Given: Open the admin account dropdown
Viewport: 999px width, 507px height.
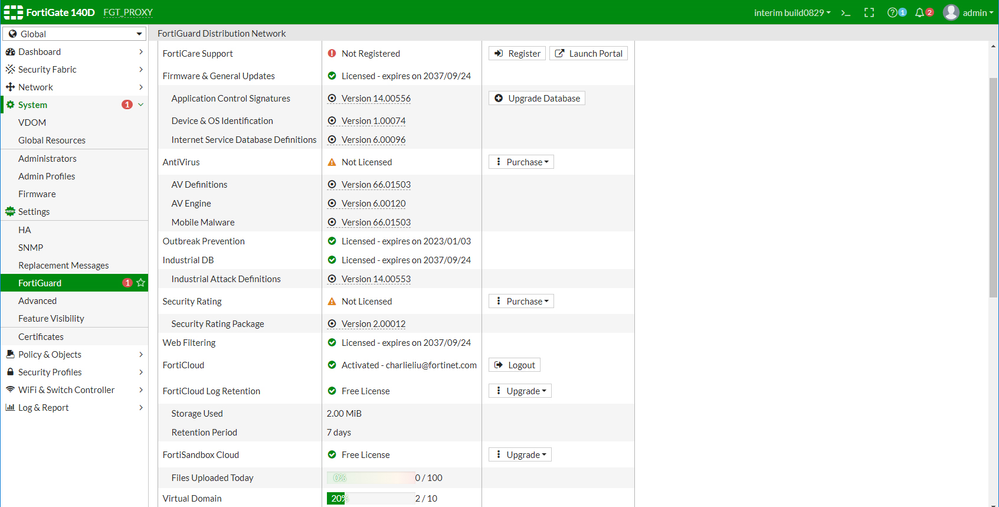Looking at the screenshot, I should click(x=978, y=13).
